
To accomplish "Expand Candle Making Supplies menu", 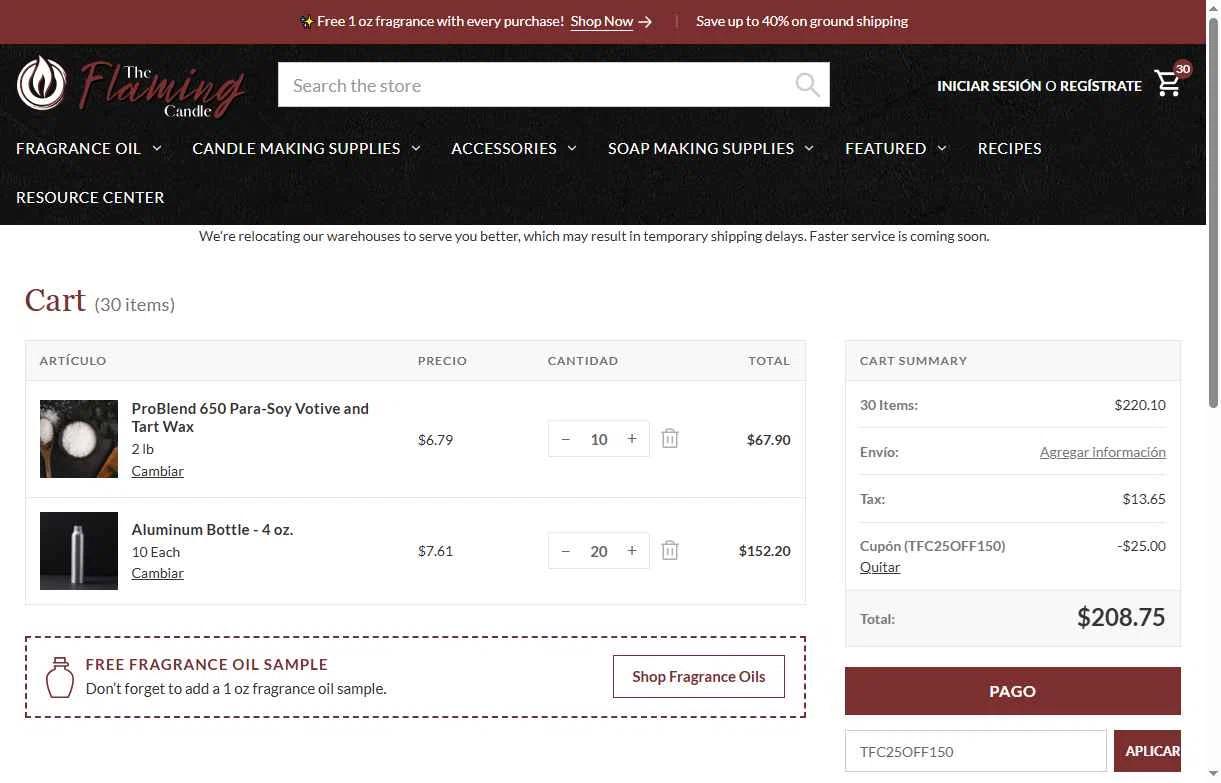I will click(306, 148).
